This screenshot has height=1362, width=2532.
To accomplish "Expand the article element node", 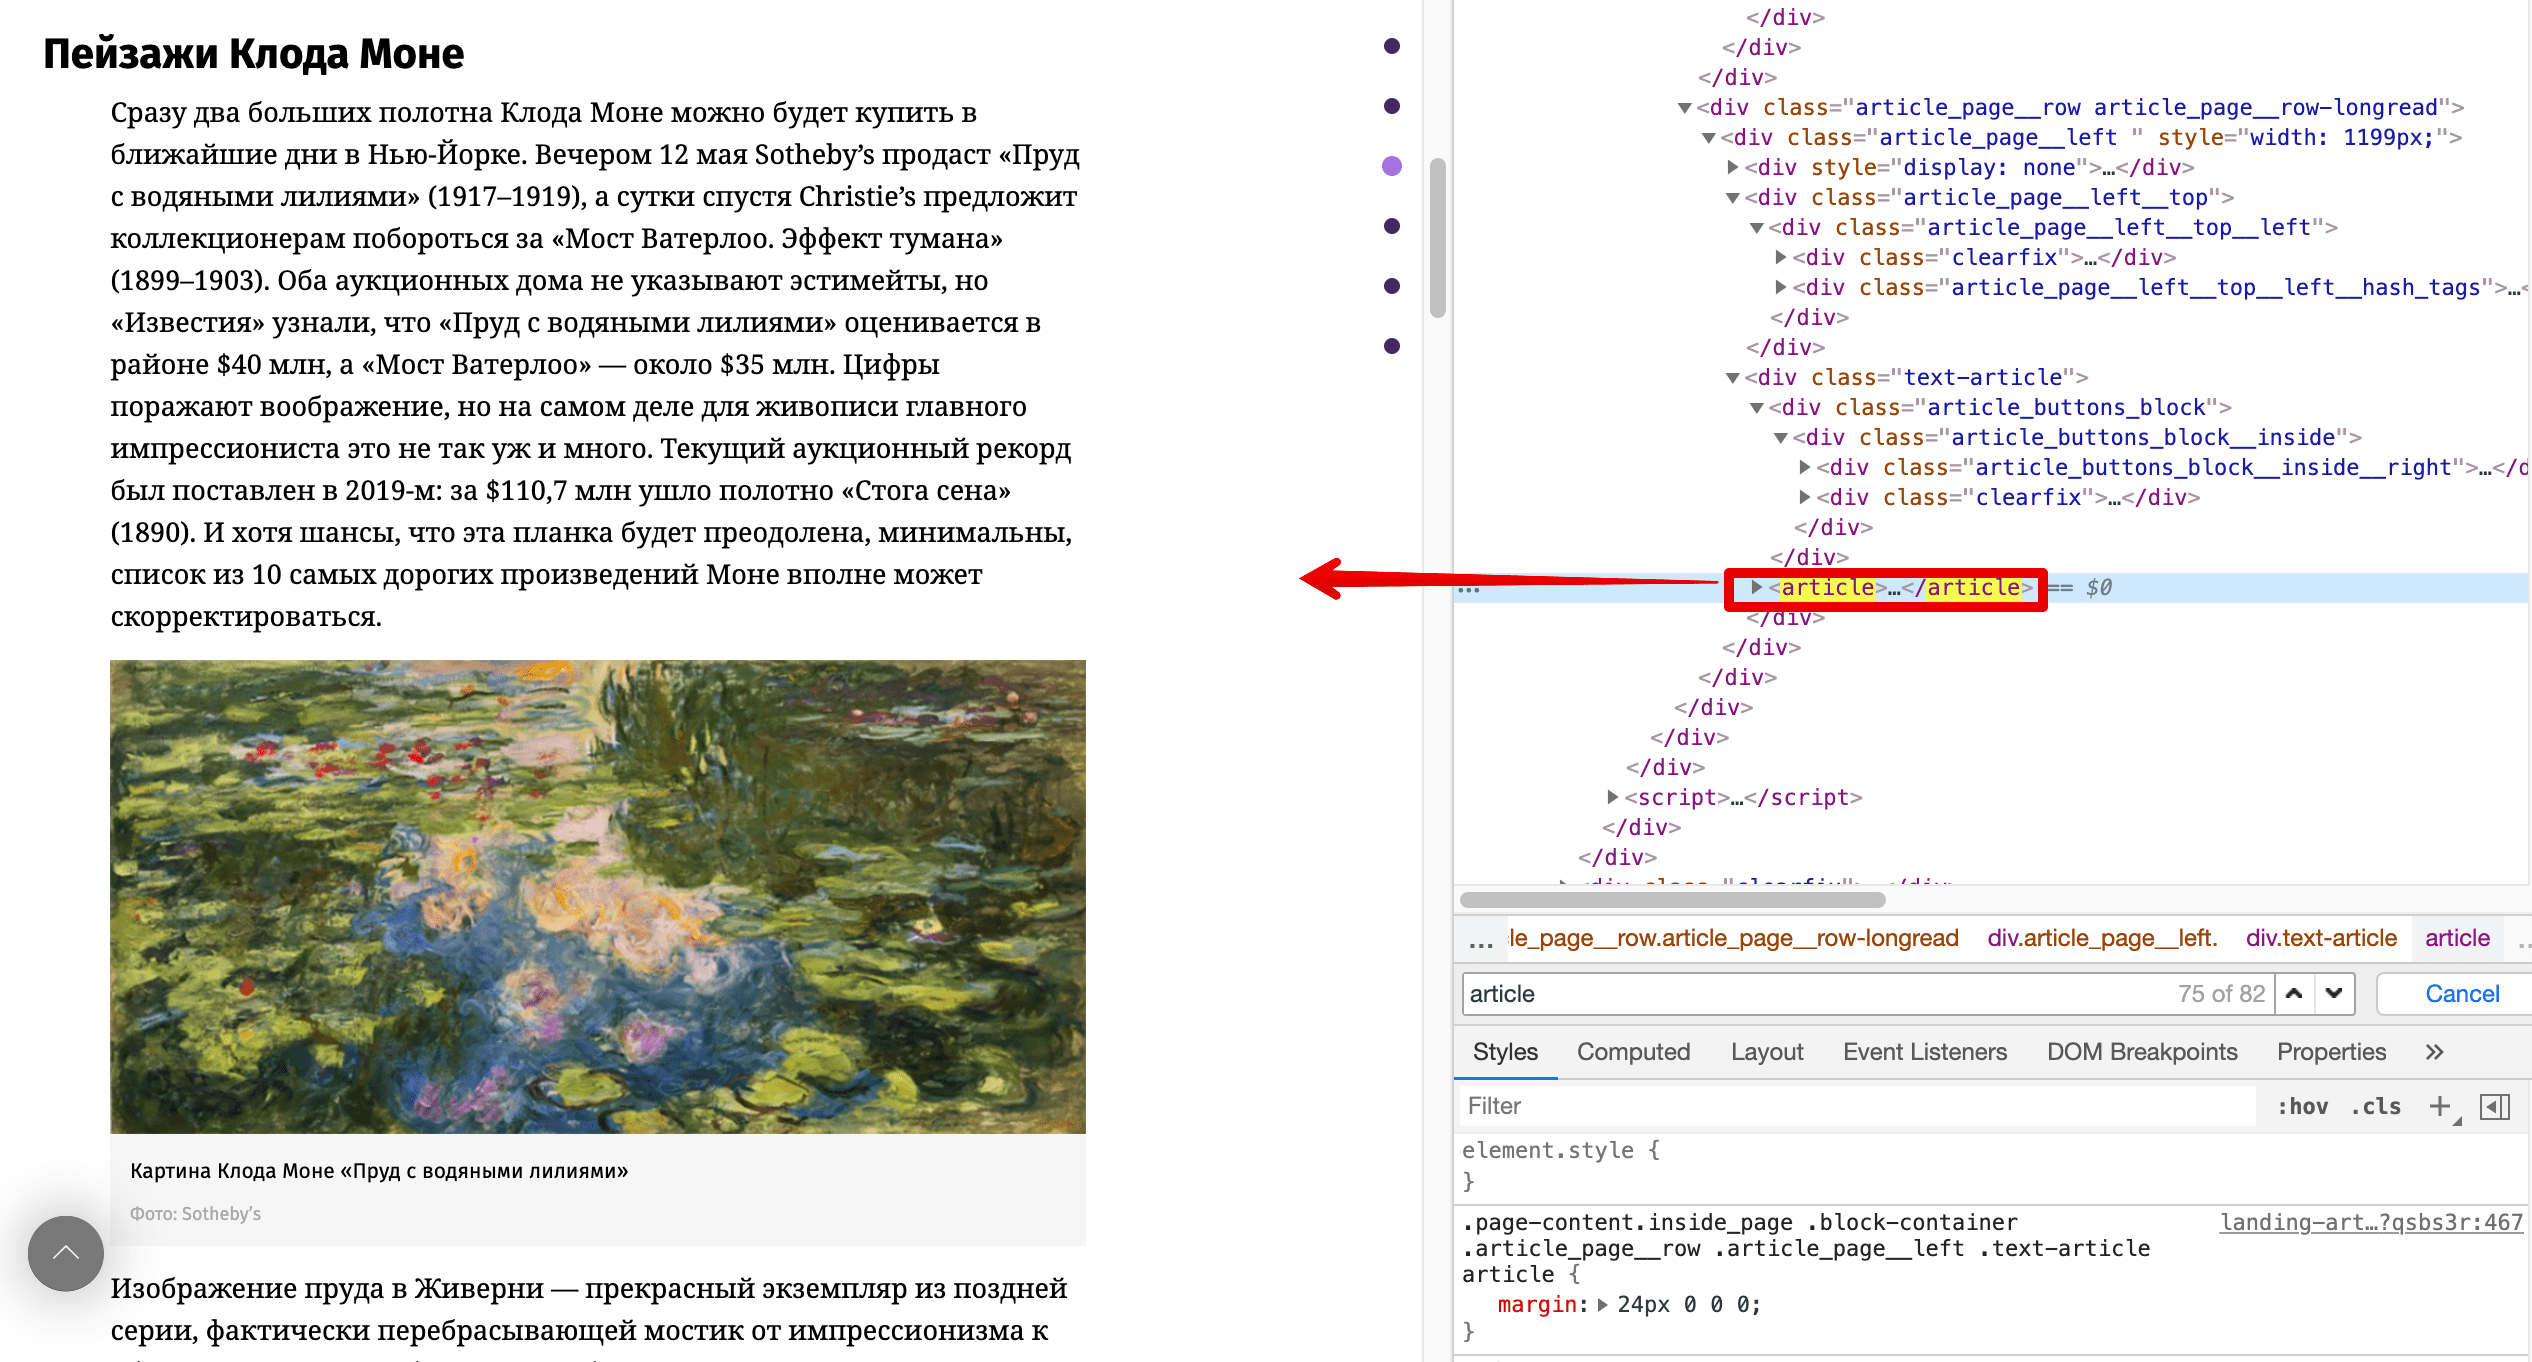I will coord(1757,587).
